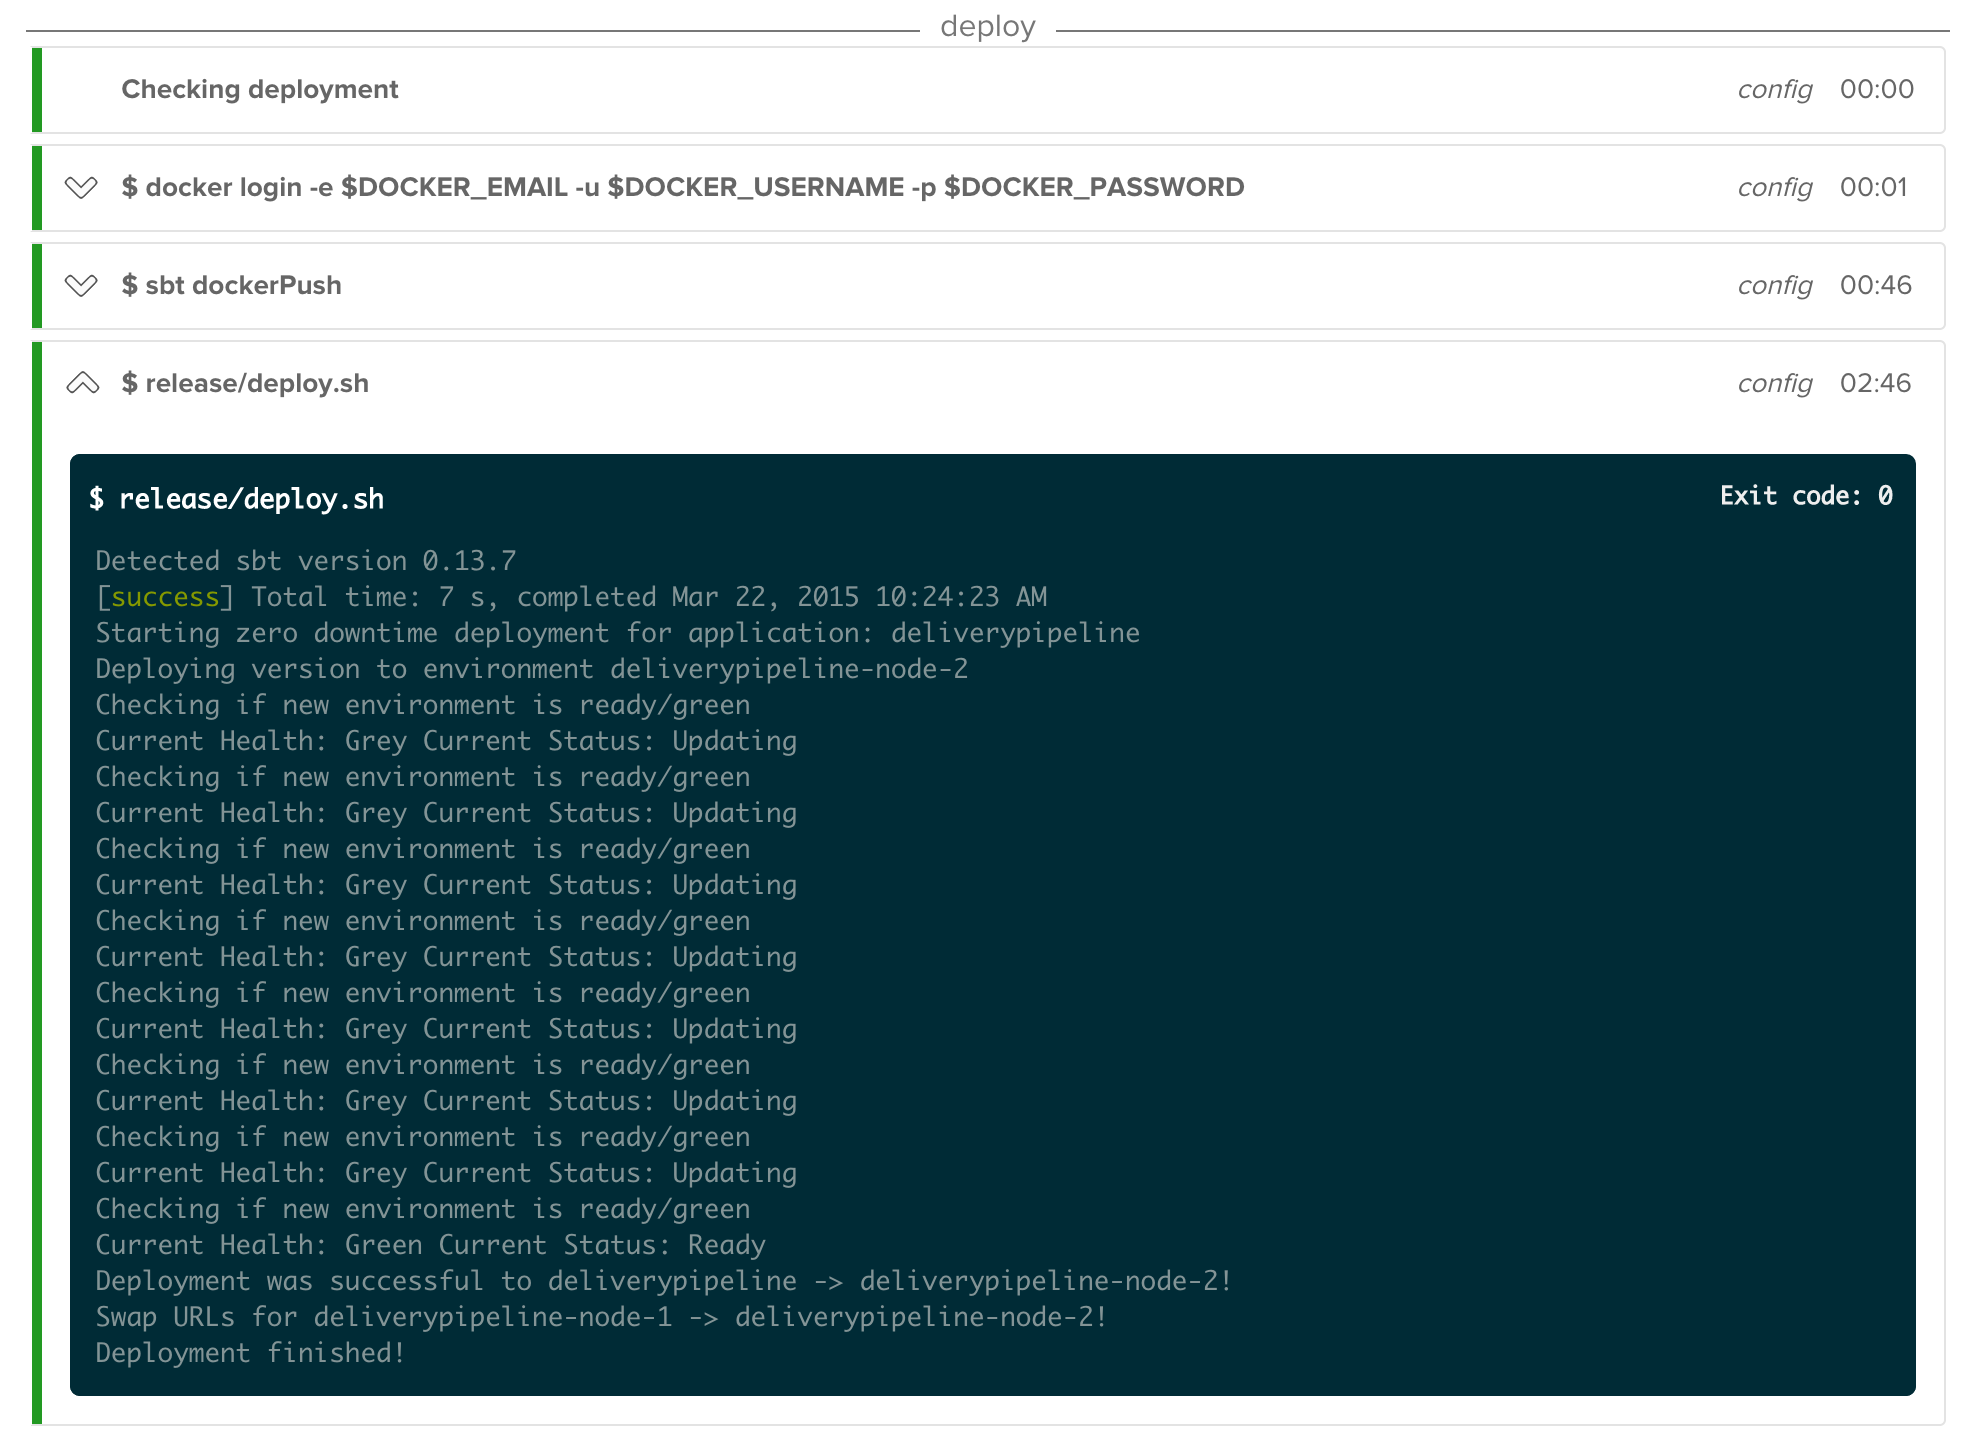The width and height of the screenshot is (1974, 1444).
Task: Click the yellow success text in log
Action: click(165, 597)
